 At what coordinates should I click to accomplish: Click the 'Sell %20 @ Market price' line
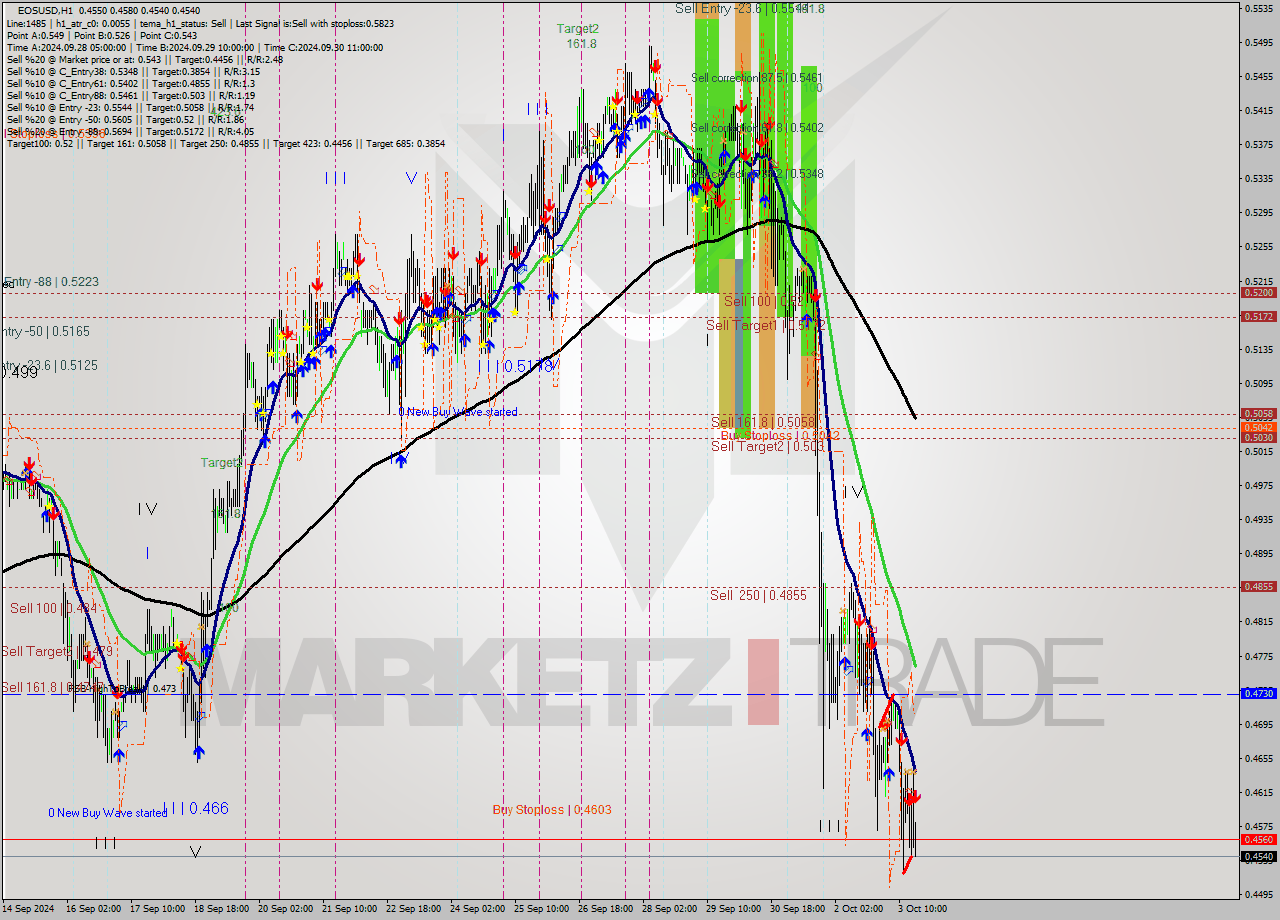tap(145, 59)
